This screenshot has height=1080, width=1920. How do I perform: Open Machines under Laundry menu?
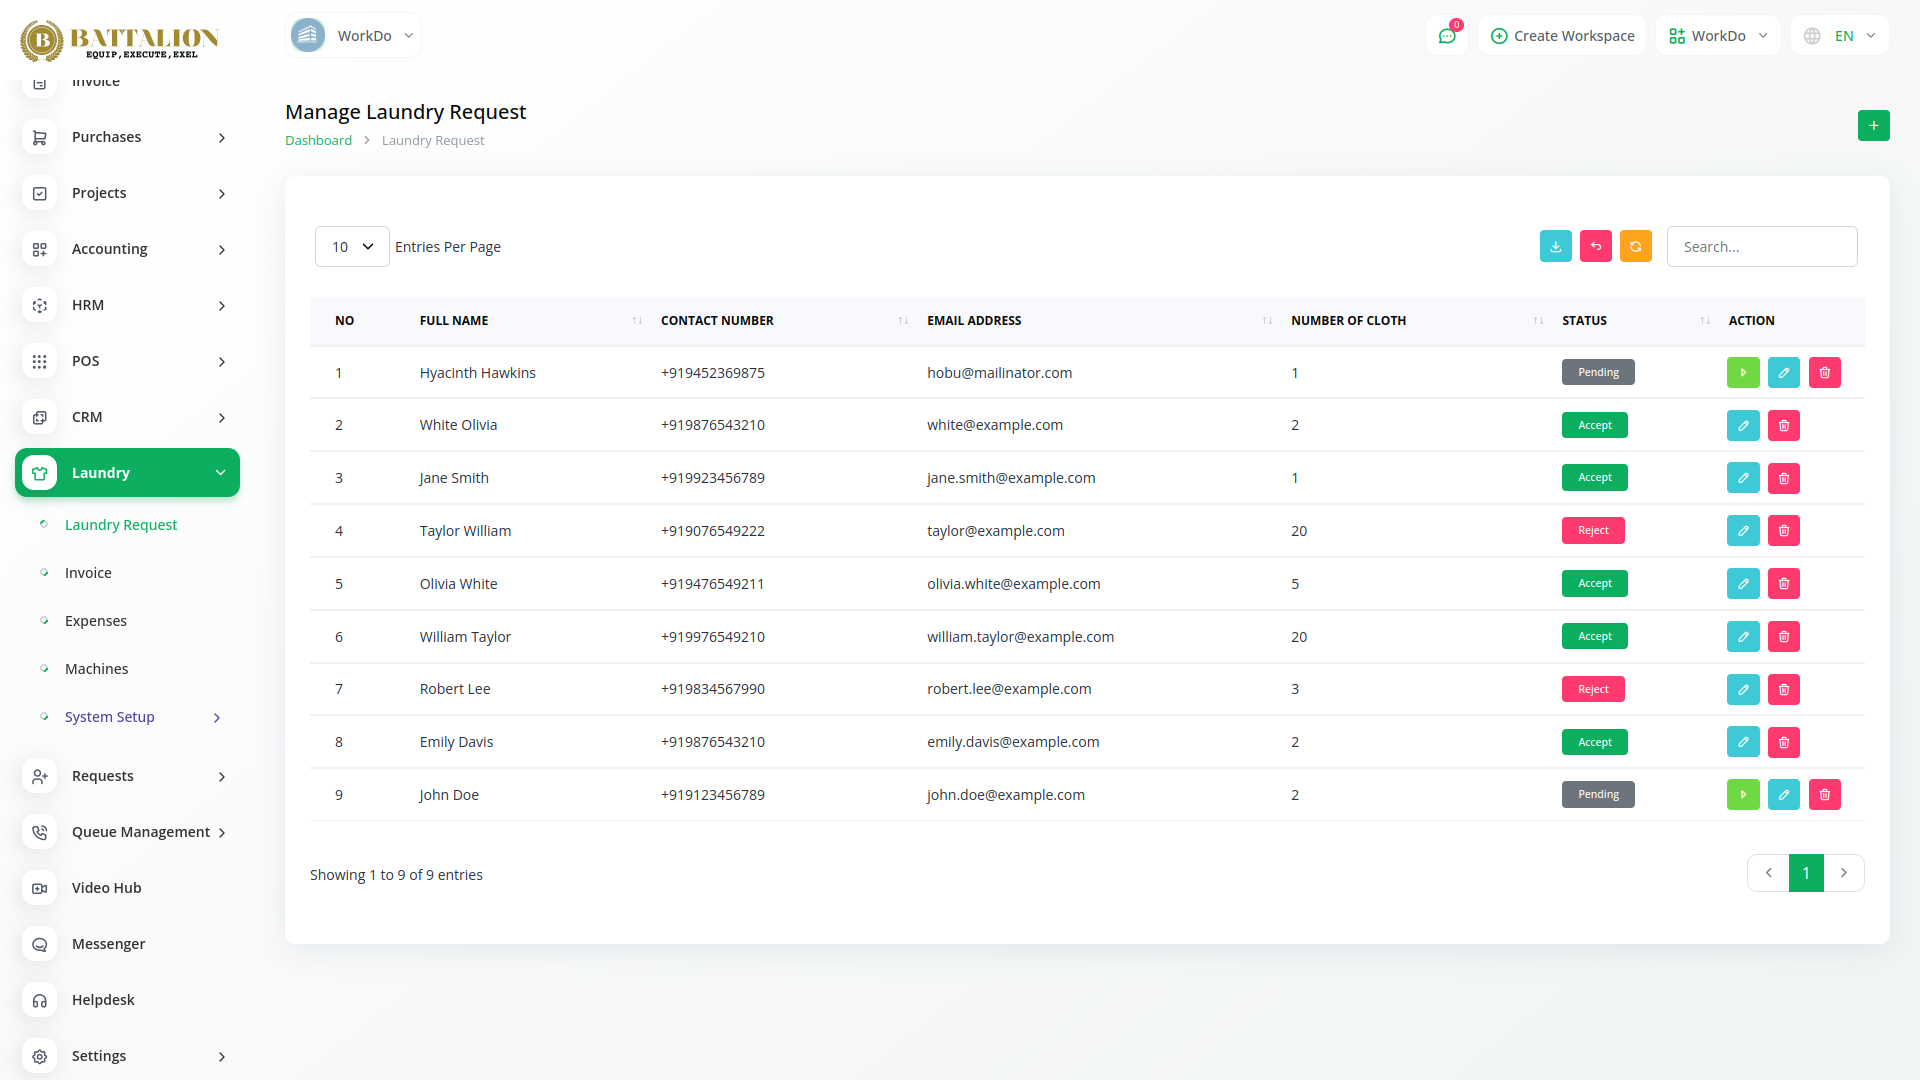pos(96,669)
